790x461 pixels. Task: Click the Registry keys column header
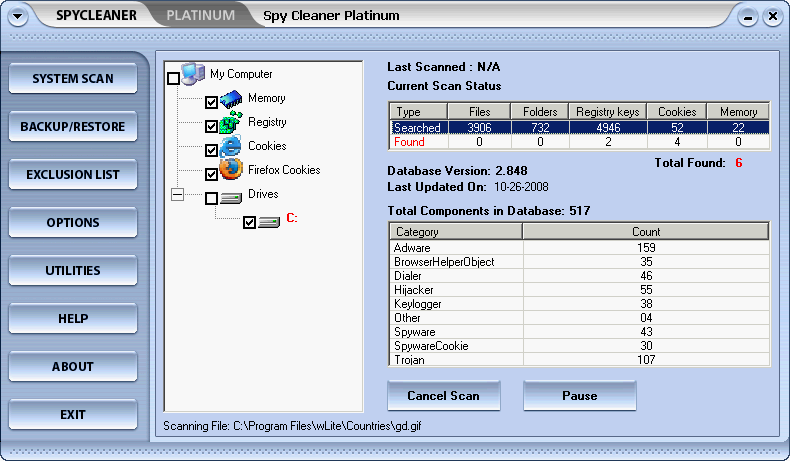(608, 111)
